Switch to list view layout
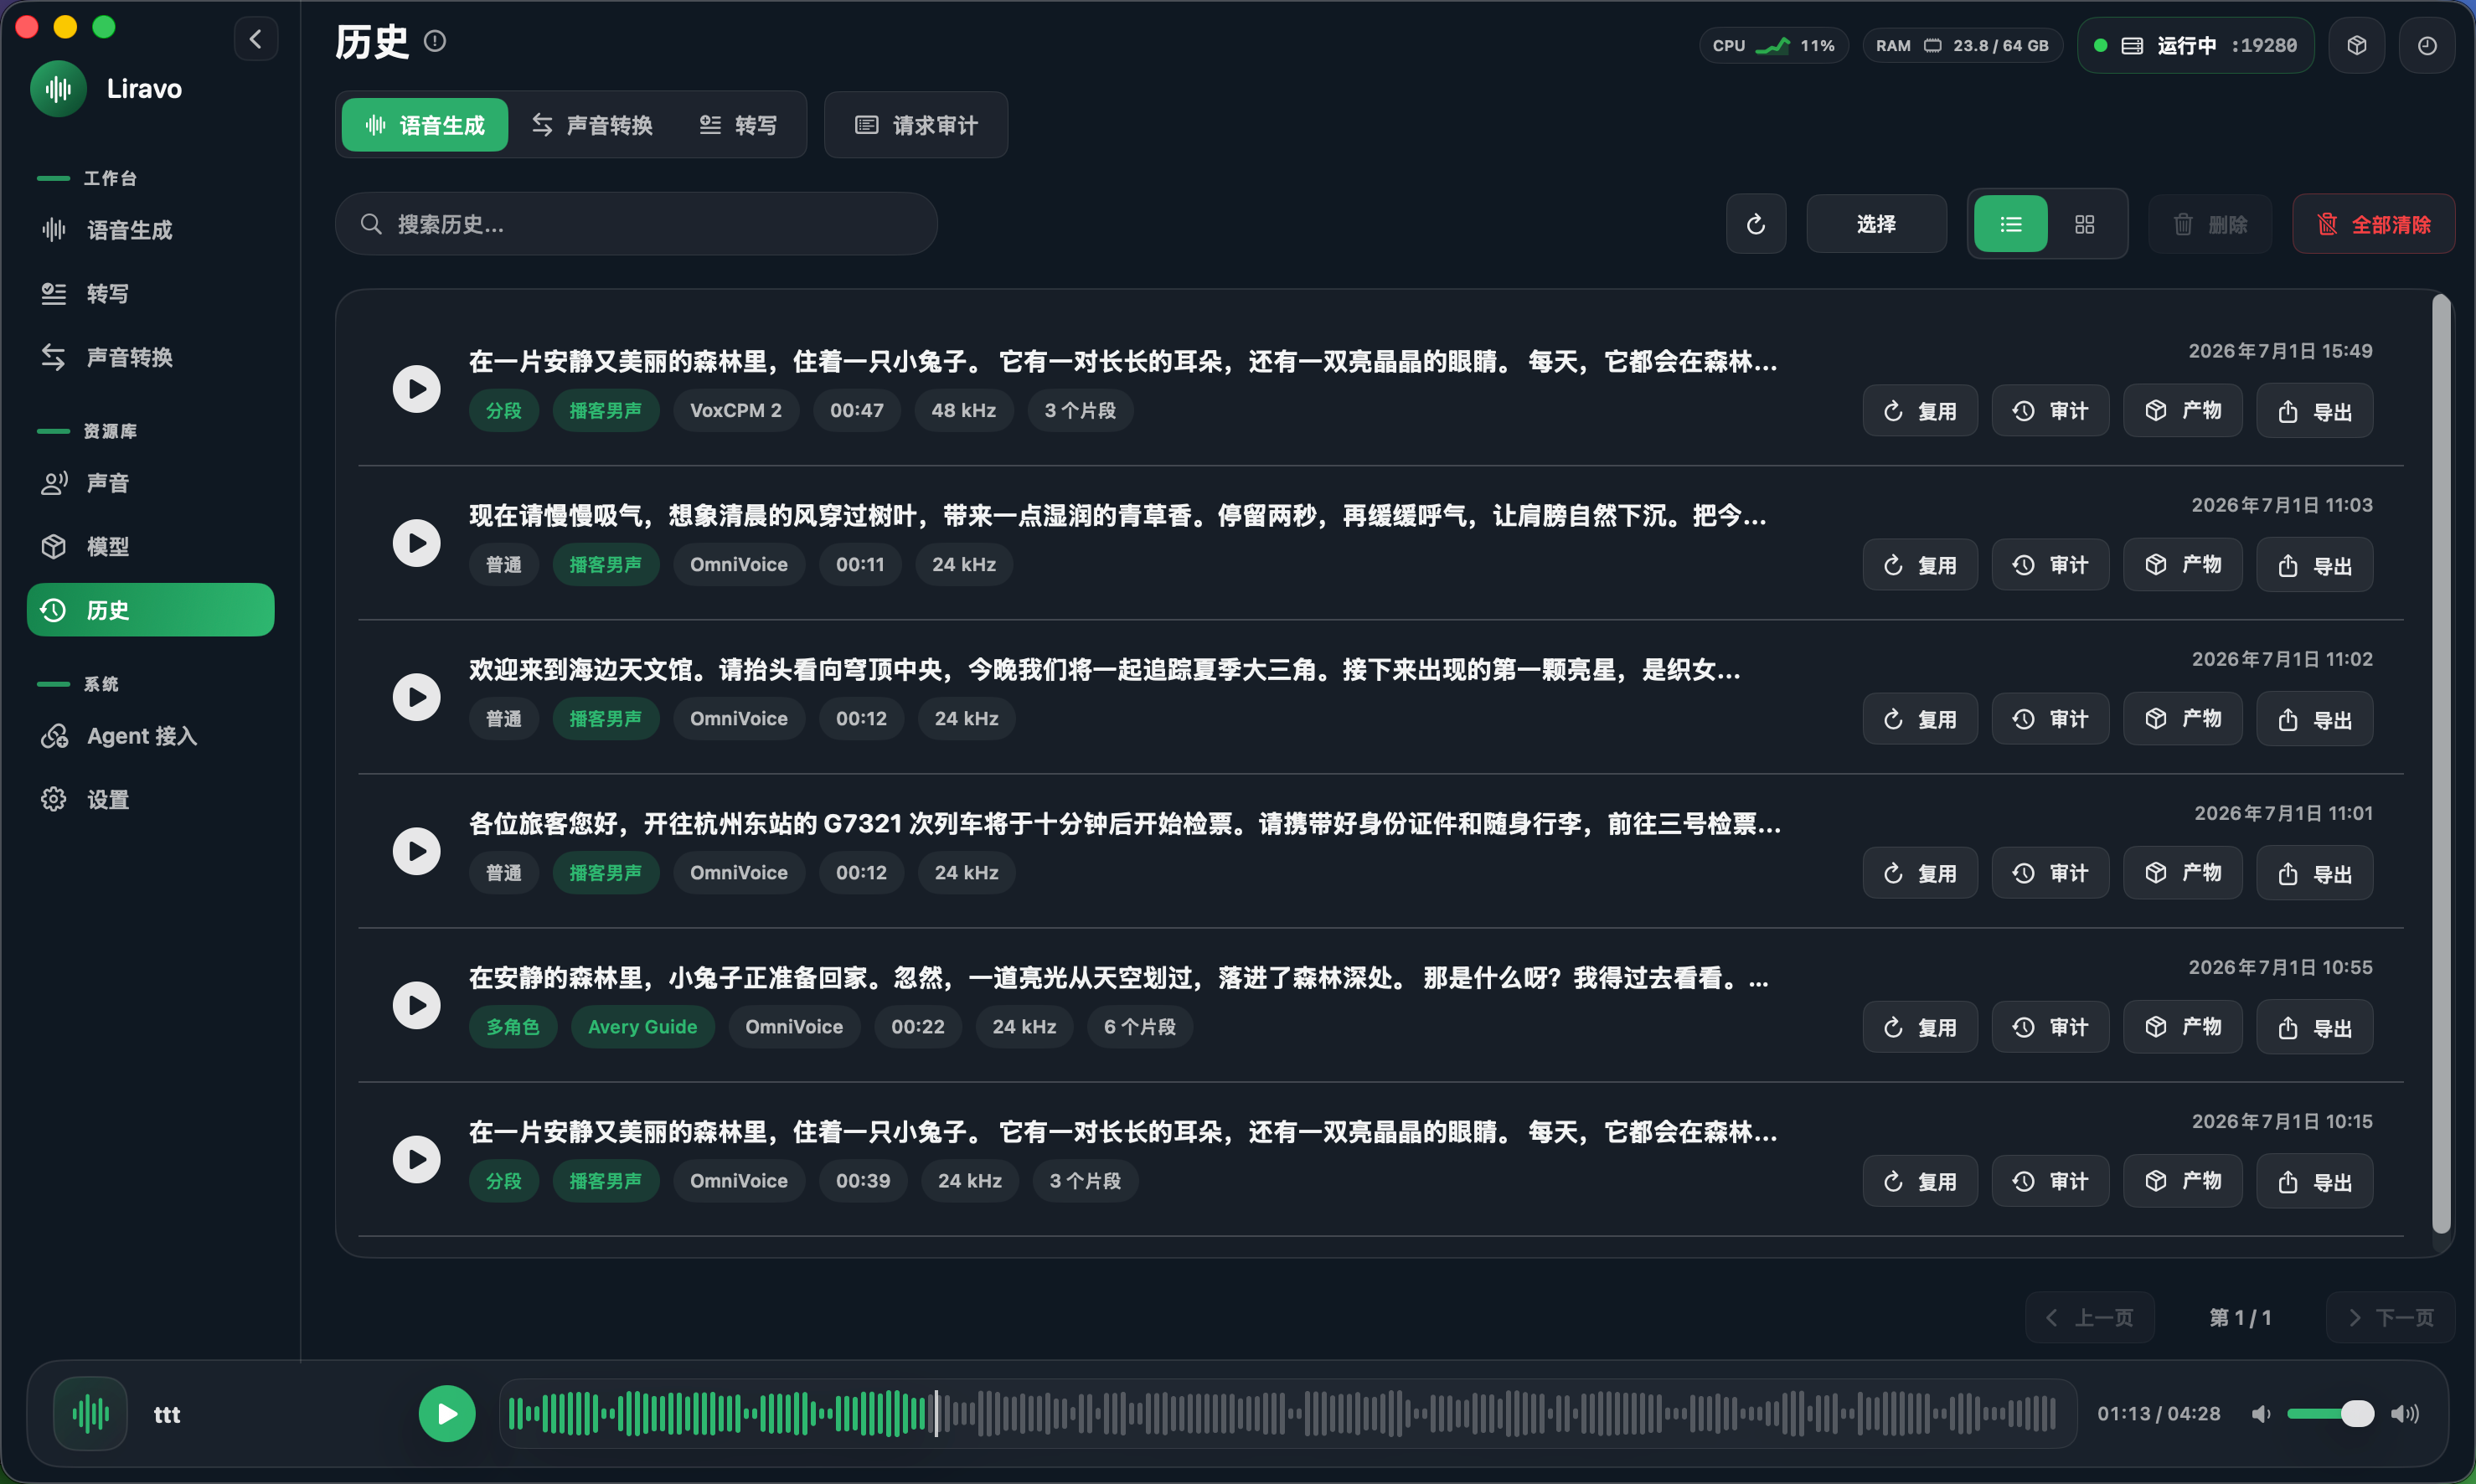Viewport: 2476px width, 1484px height. pyautogui.click(x=2011, y=224)
